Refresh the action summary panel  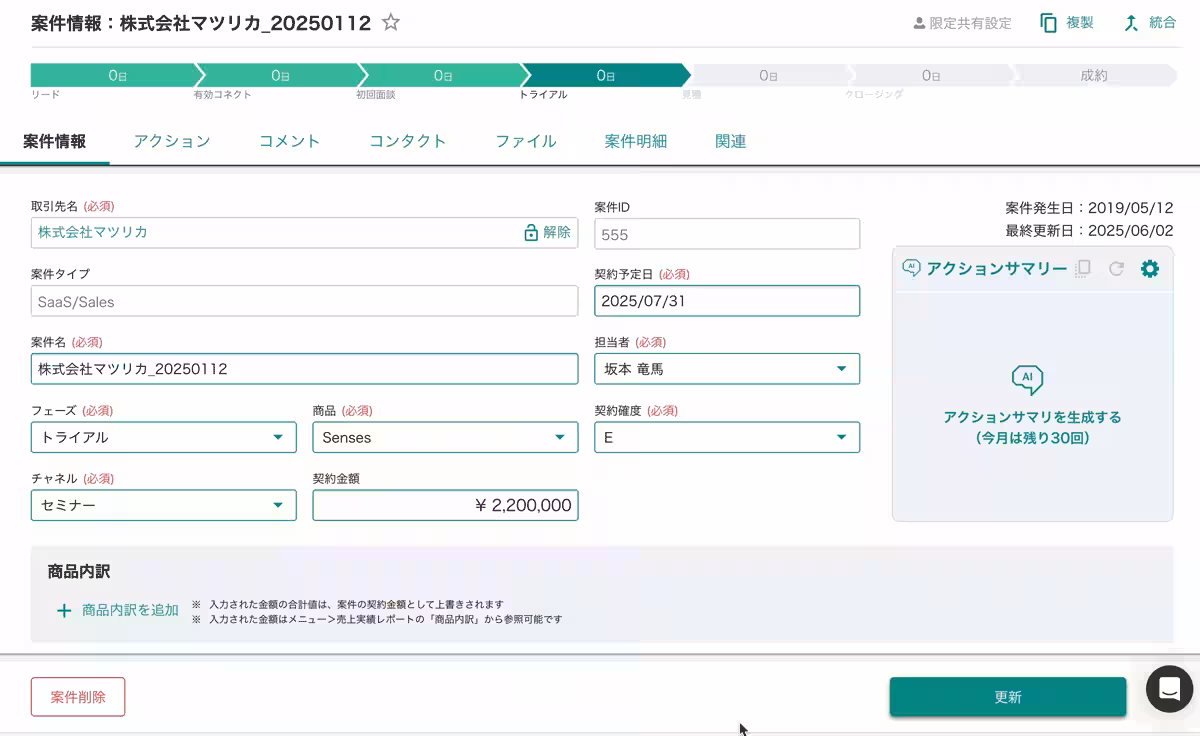click(x=1117, y=268)
